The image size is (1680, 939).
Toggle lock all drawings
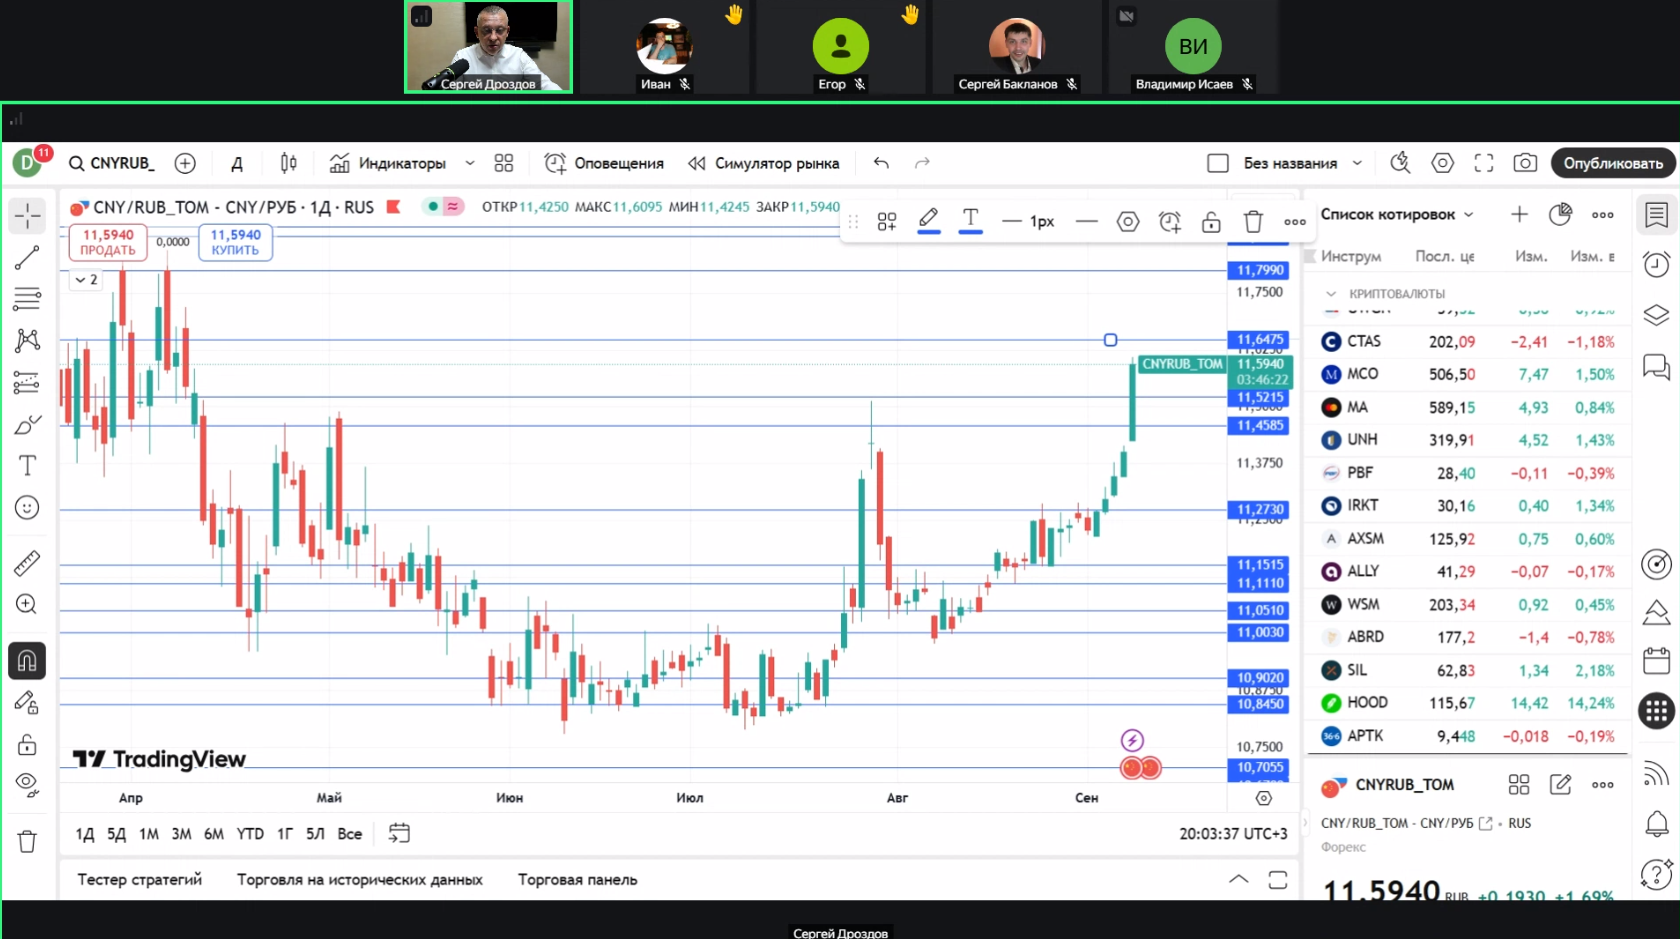click(27, 745)
